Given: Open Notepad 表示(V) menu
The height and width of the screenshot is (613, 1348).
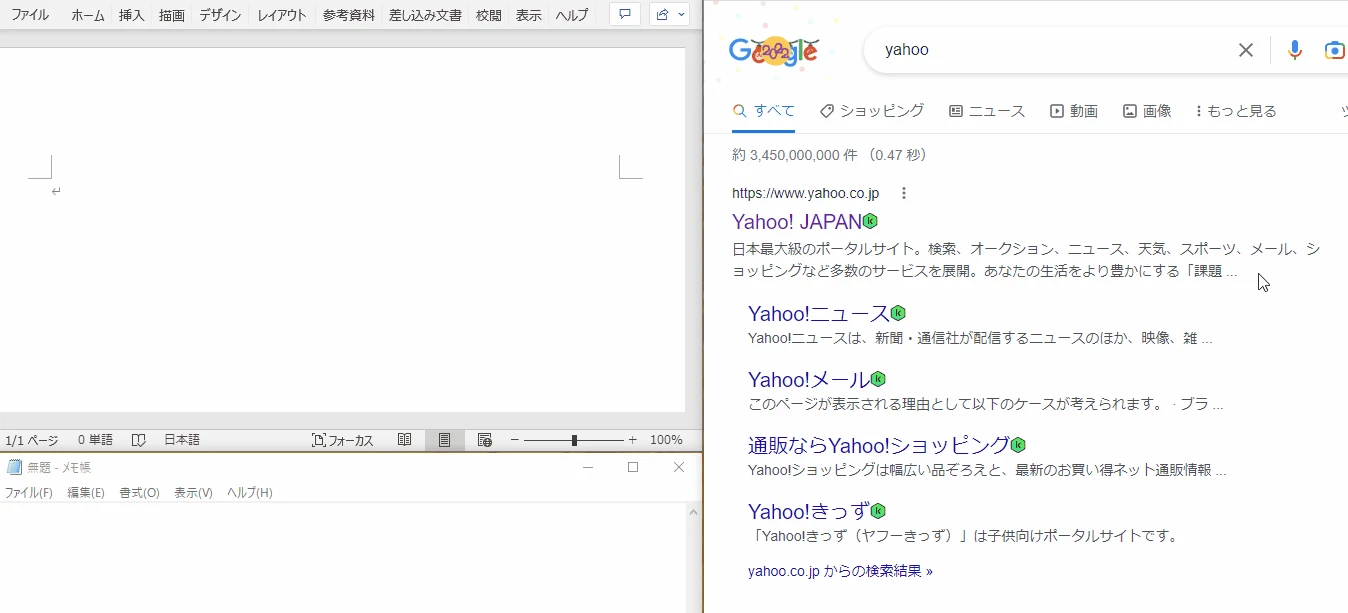Looking at the screenshot, I should [193, 493].
